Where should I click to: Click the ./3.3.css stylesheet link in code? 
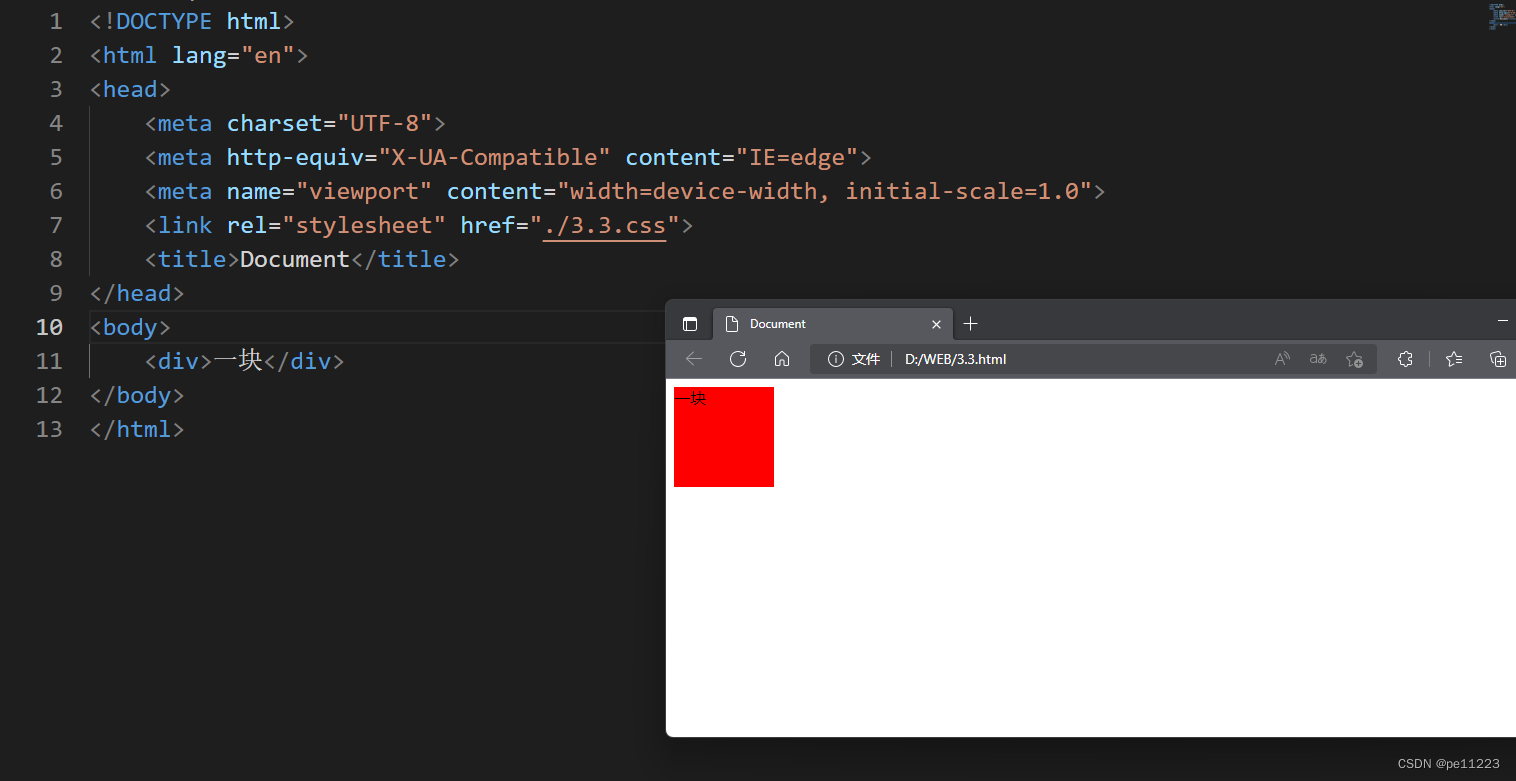604,225
